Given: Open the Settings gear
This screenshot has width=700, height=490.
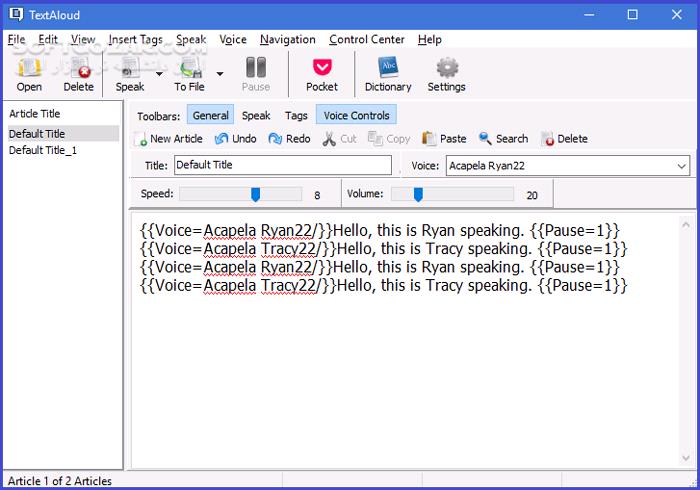Looking at the screenshot, I should 446,74.
